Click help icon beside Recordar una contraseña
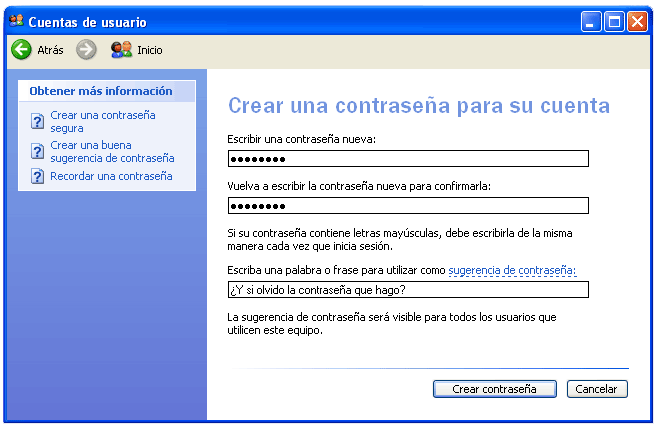Viewport: 660px width, 428px height. pyautogui.click(x=38, y=177)
